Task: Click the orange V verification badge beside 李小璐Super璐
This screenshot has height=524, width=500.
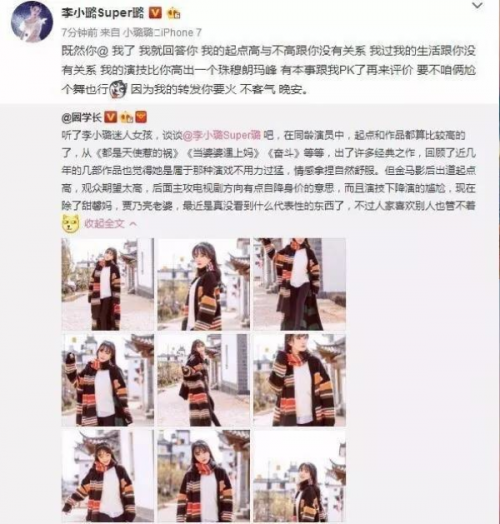Action: click(x=155, y=13)
